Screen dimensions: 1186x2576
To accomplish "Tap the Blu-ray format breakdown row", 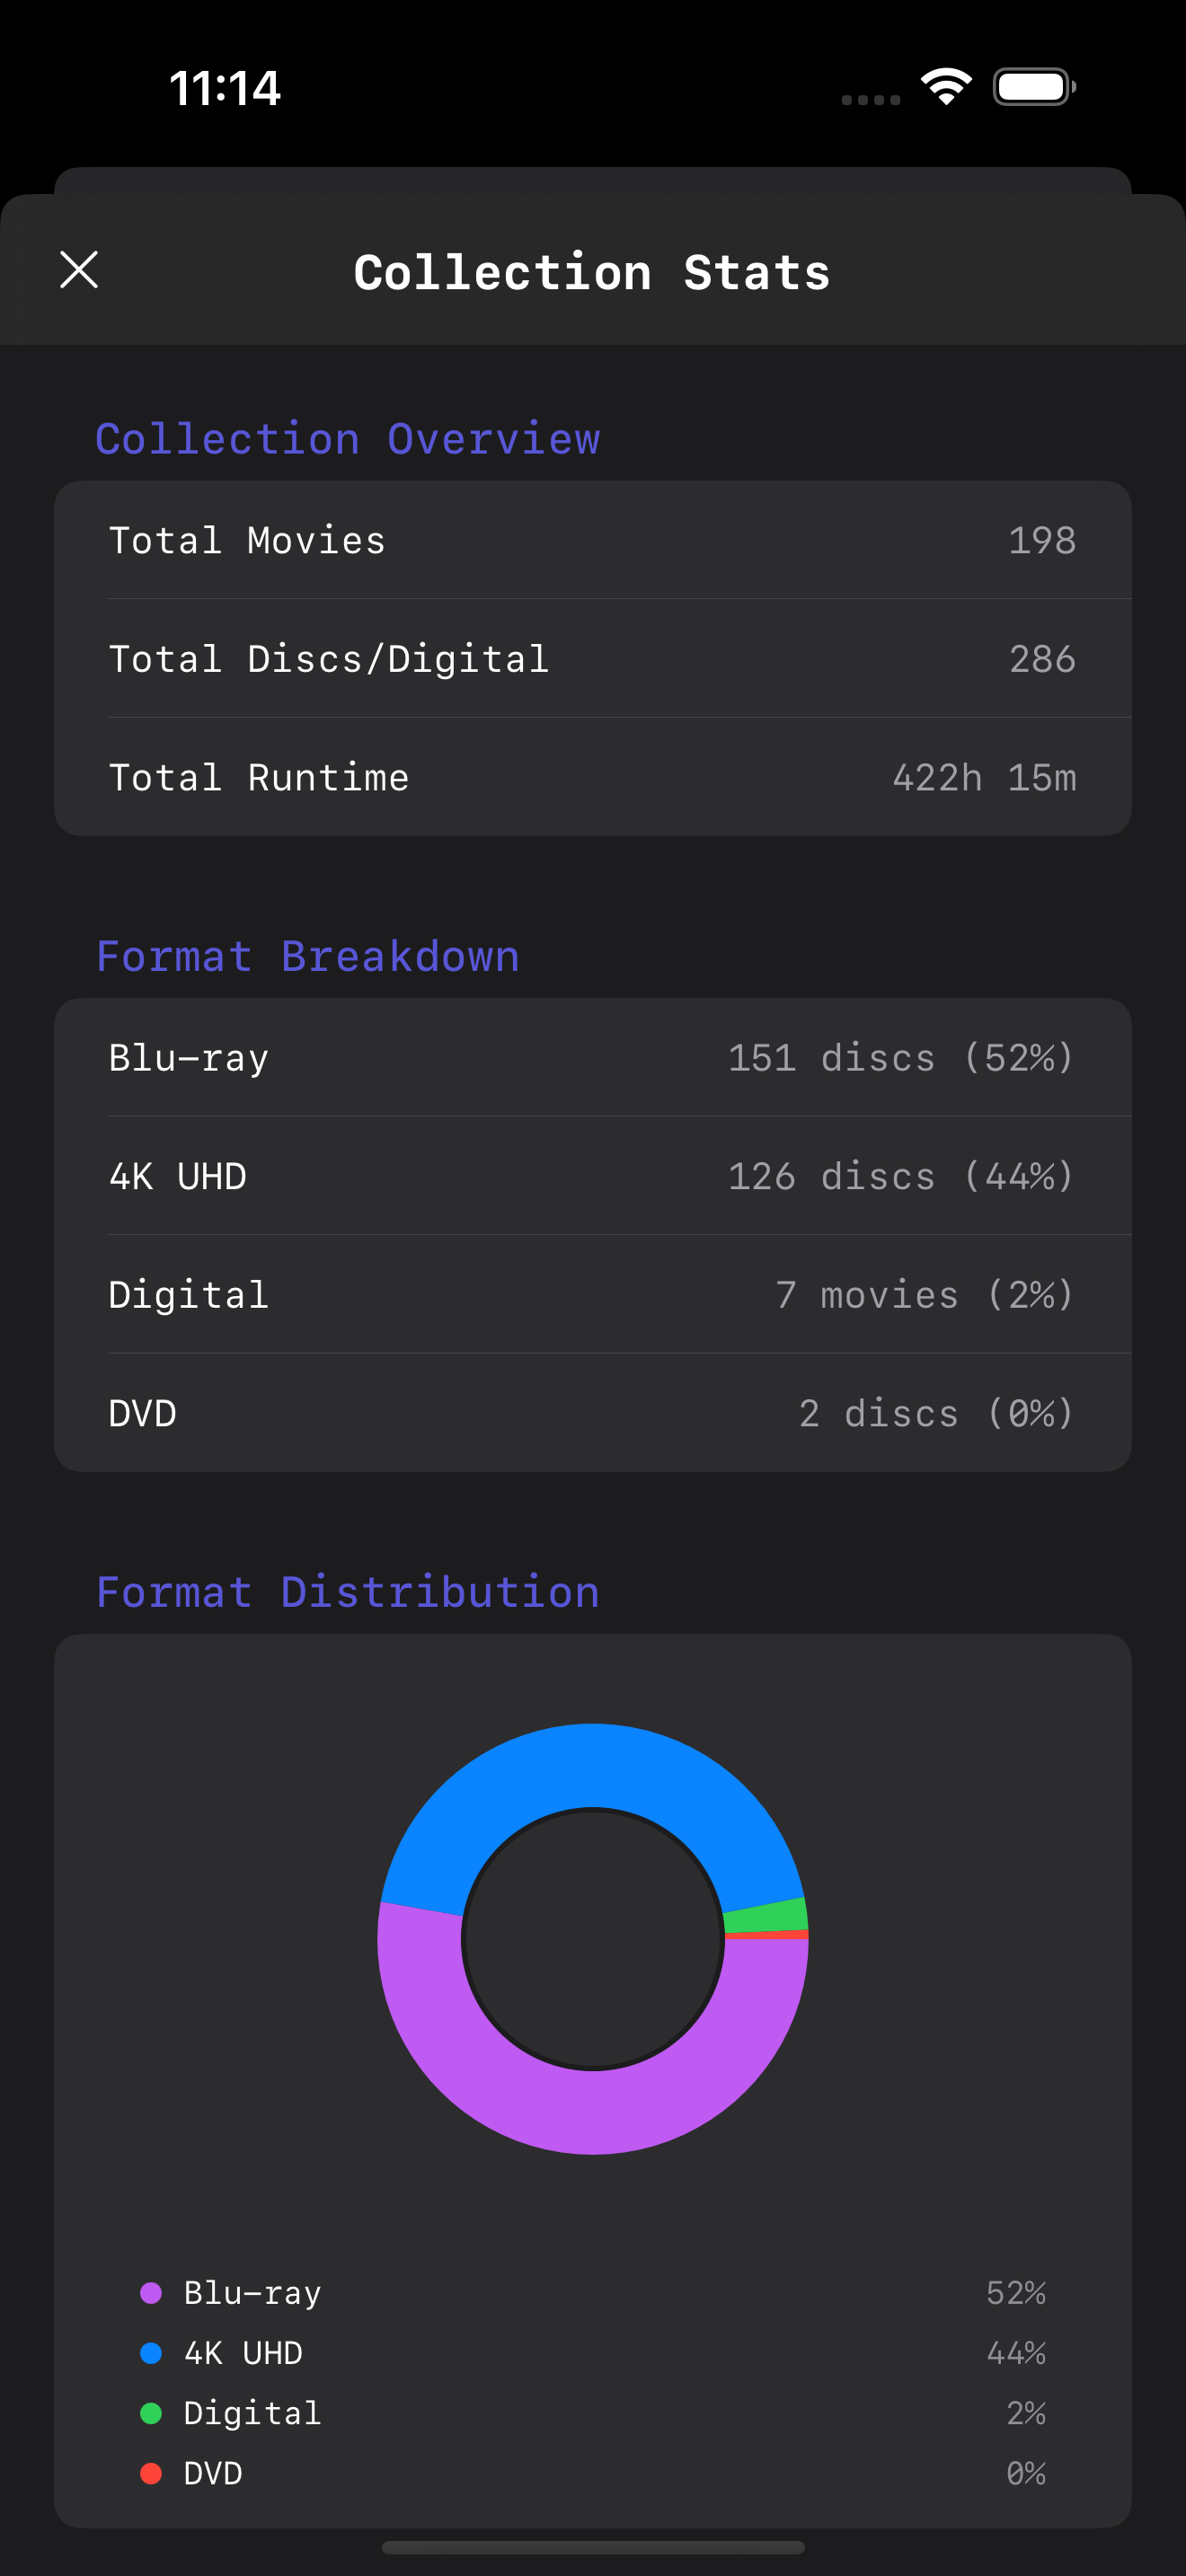I will coord(592,1057).
